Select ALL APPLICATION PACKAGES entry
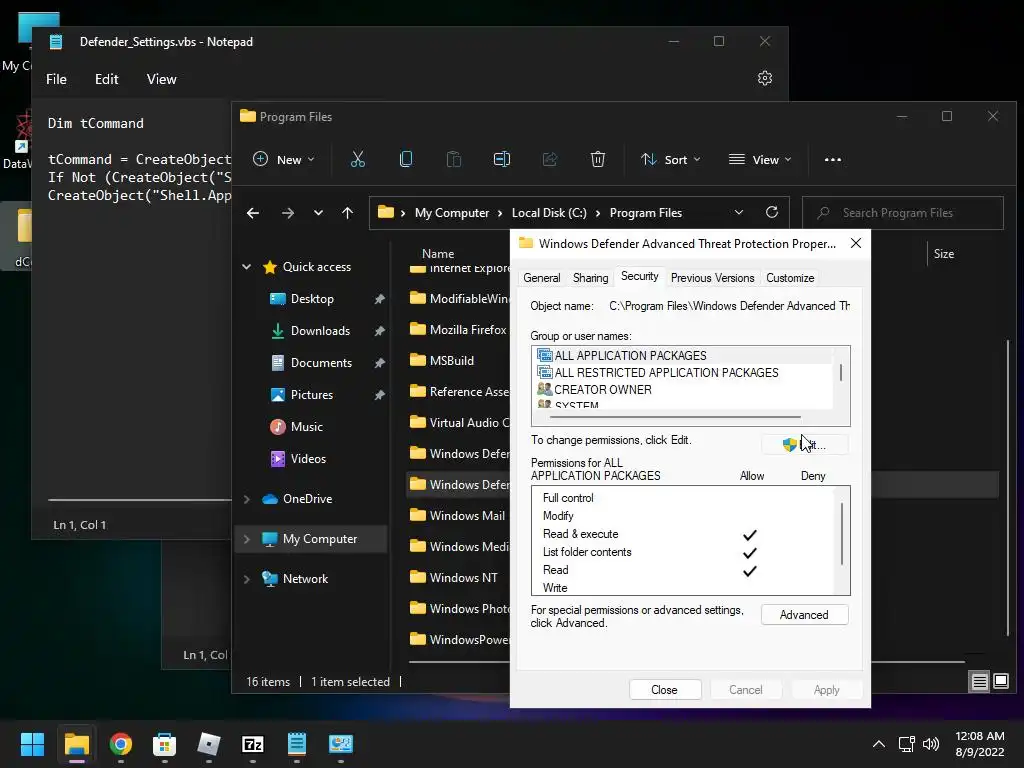1024x768 pixels. pyautogui.click(x=630, y=355)
